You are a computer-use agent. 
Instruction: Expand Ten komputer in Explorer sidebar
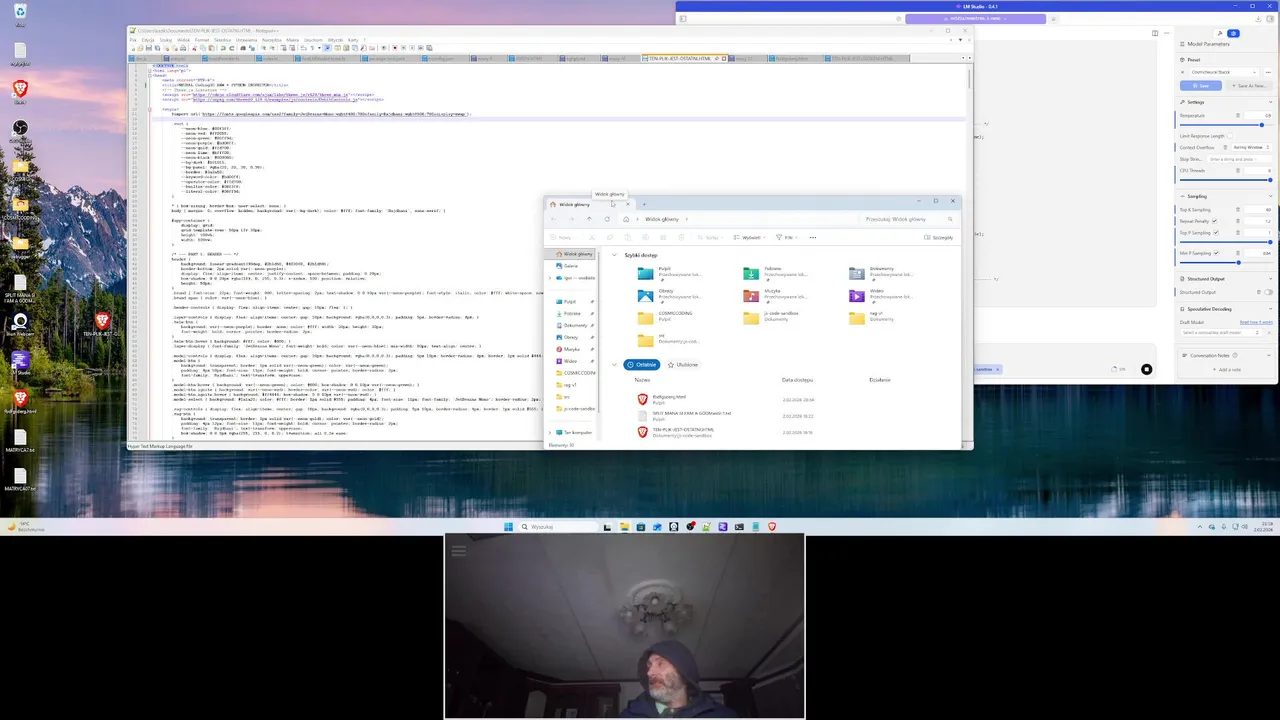551,433
